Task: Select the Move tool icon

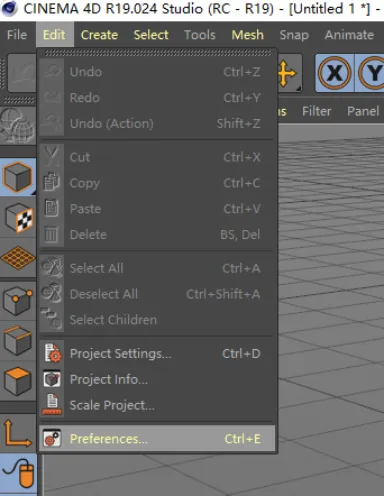Action: pyautogui.click(x=289, y=73)
